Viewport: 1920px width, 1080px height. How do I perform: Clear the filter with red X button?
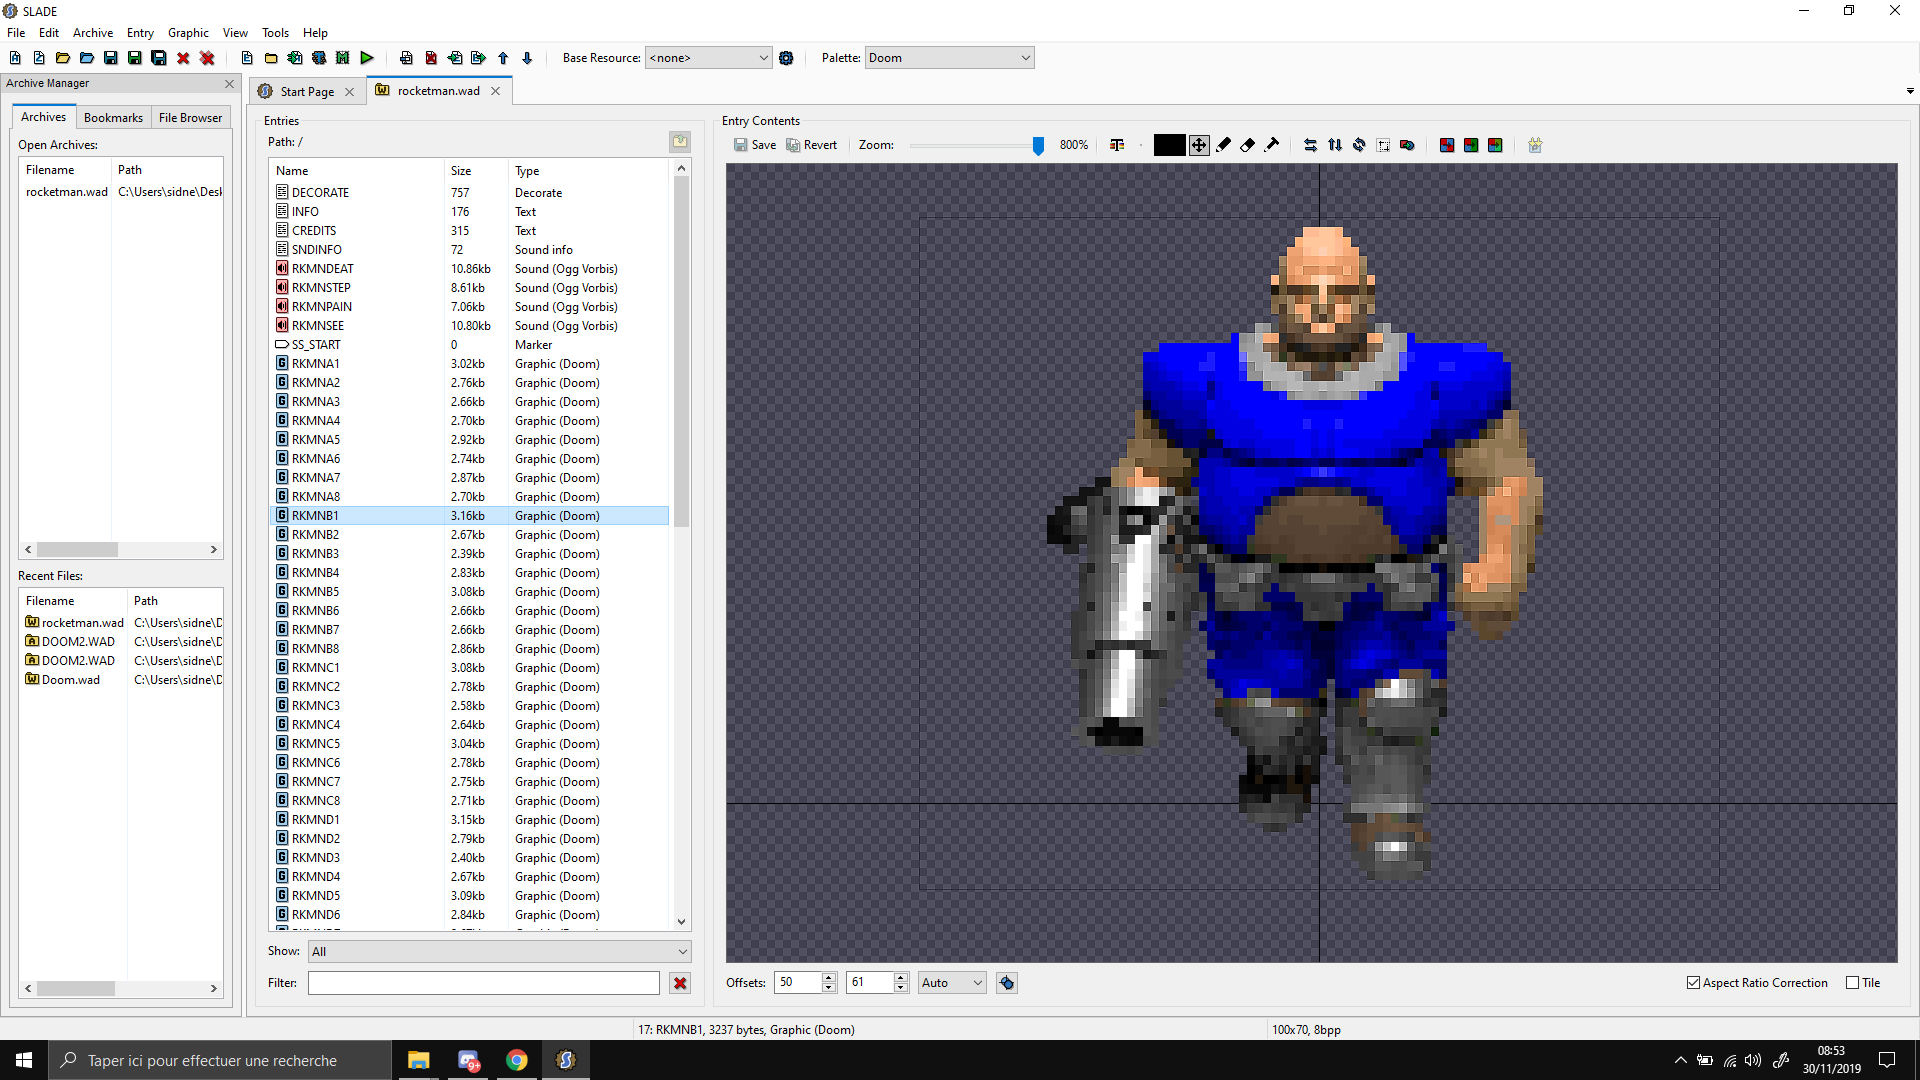click(x=680, y=983)
